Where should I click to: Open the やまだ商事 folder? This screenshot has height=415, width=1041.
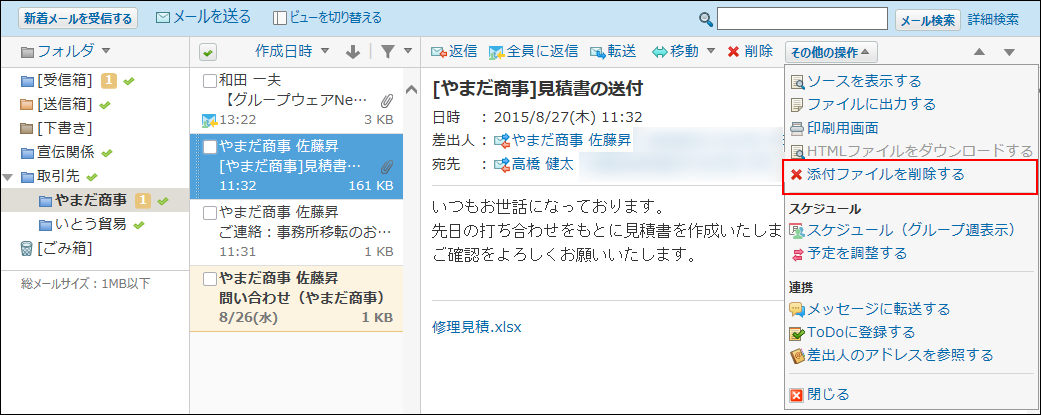coord(92,201)
